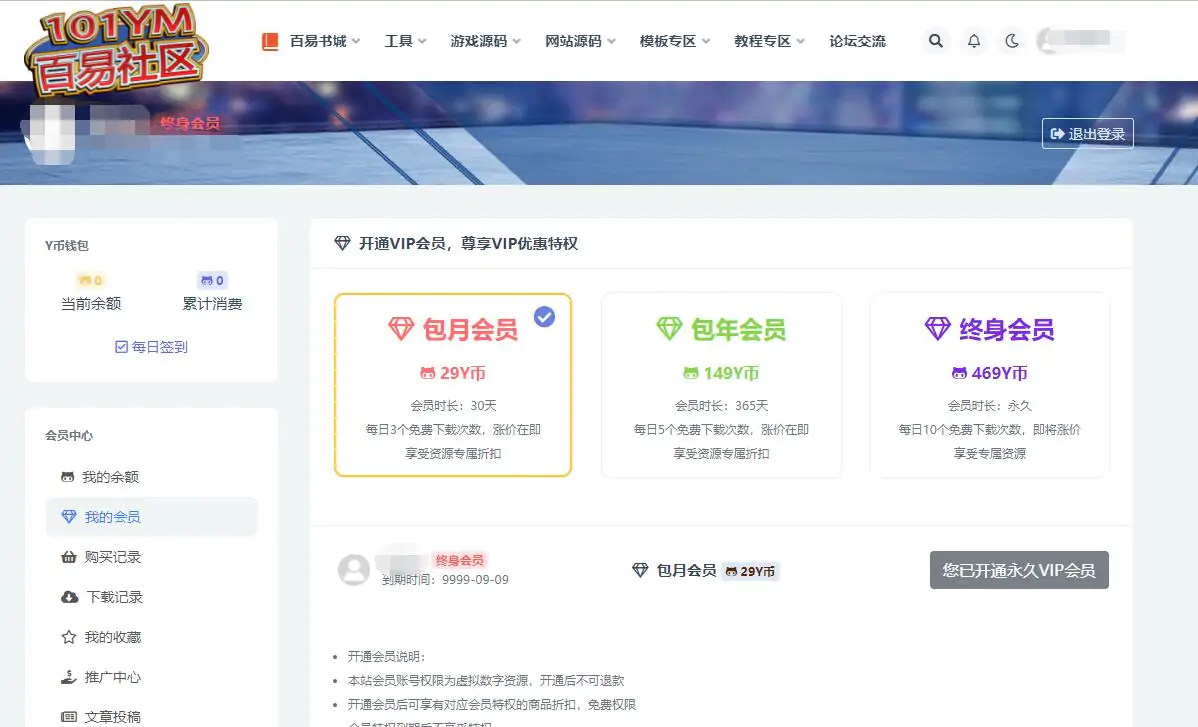The width and height of the screenshot is (1198, 727).
Task: Open 推广中心 in the sidebar
Action: pos(151,677)
